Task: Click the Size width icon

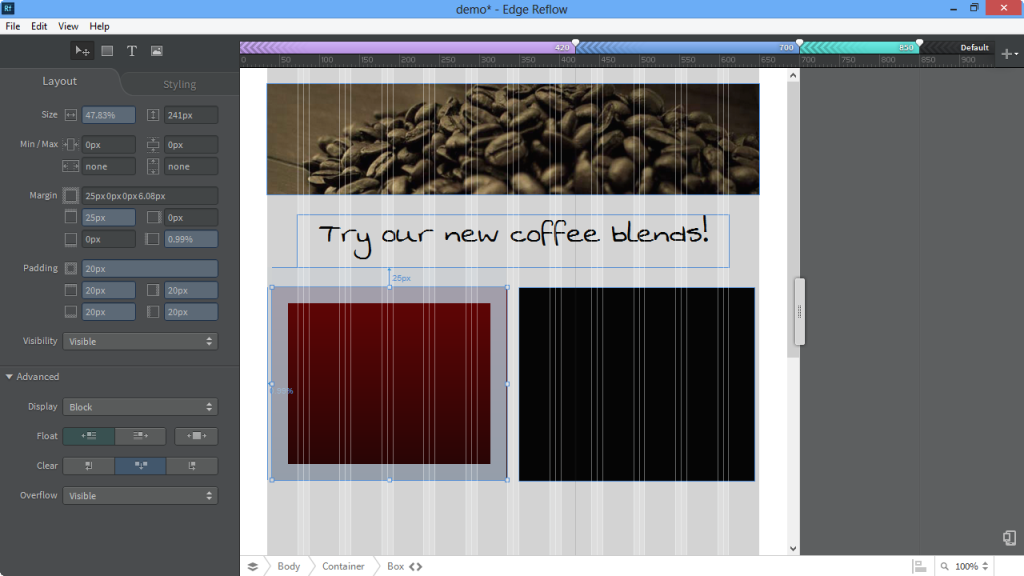Action: point(71,115)
